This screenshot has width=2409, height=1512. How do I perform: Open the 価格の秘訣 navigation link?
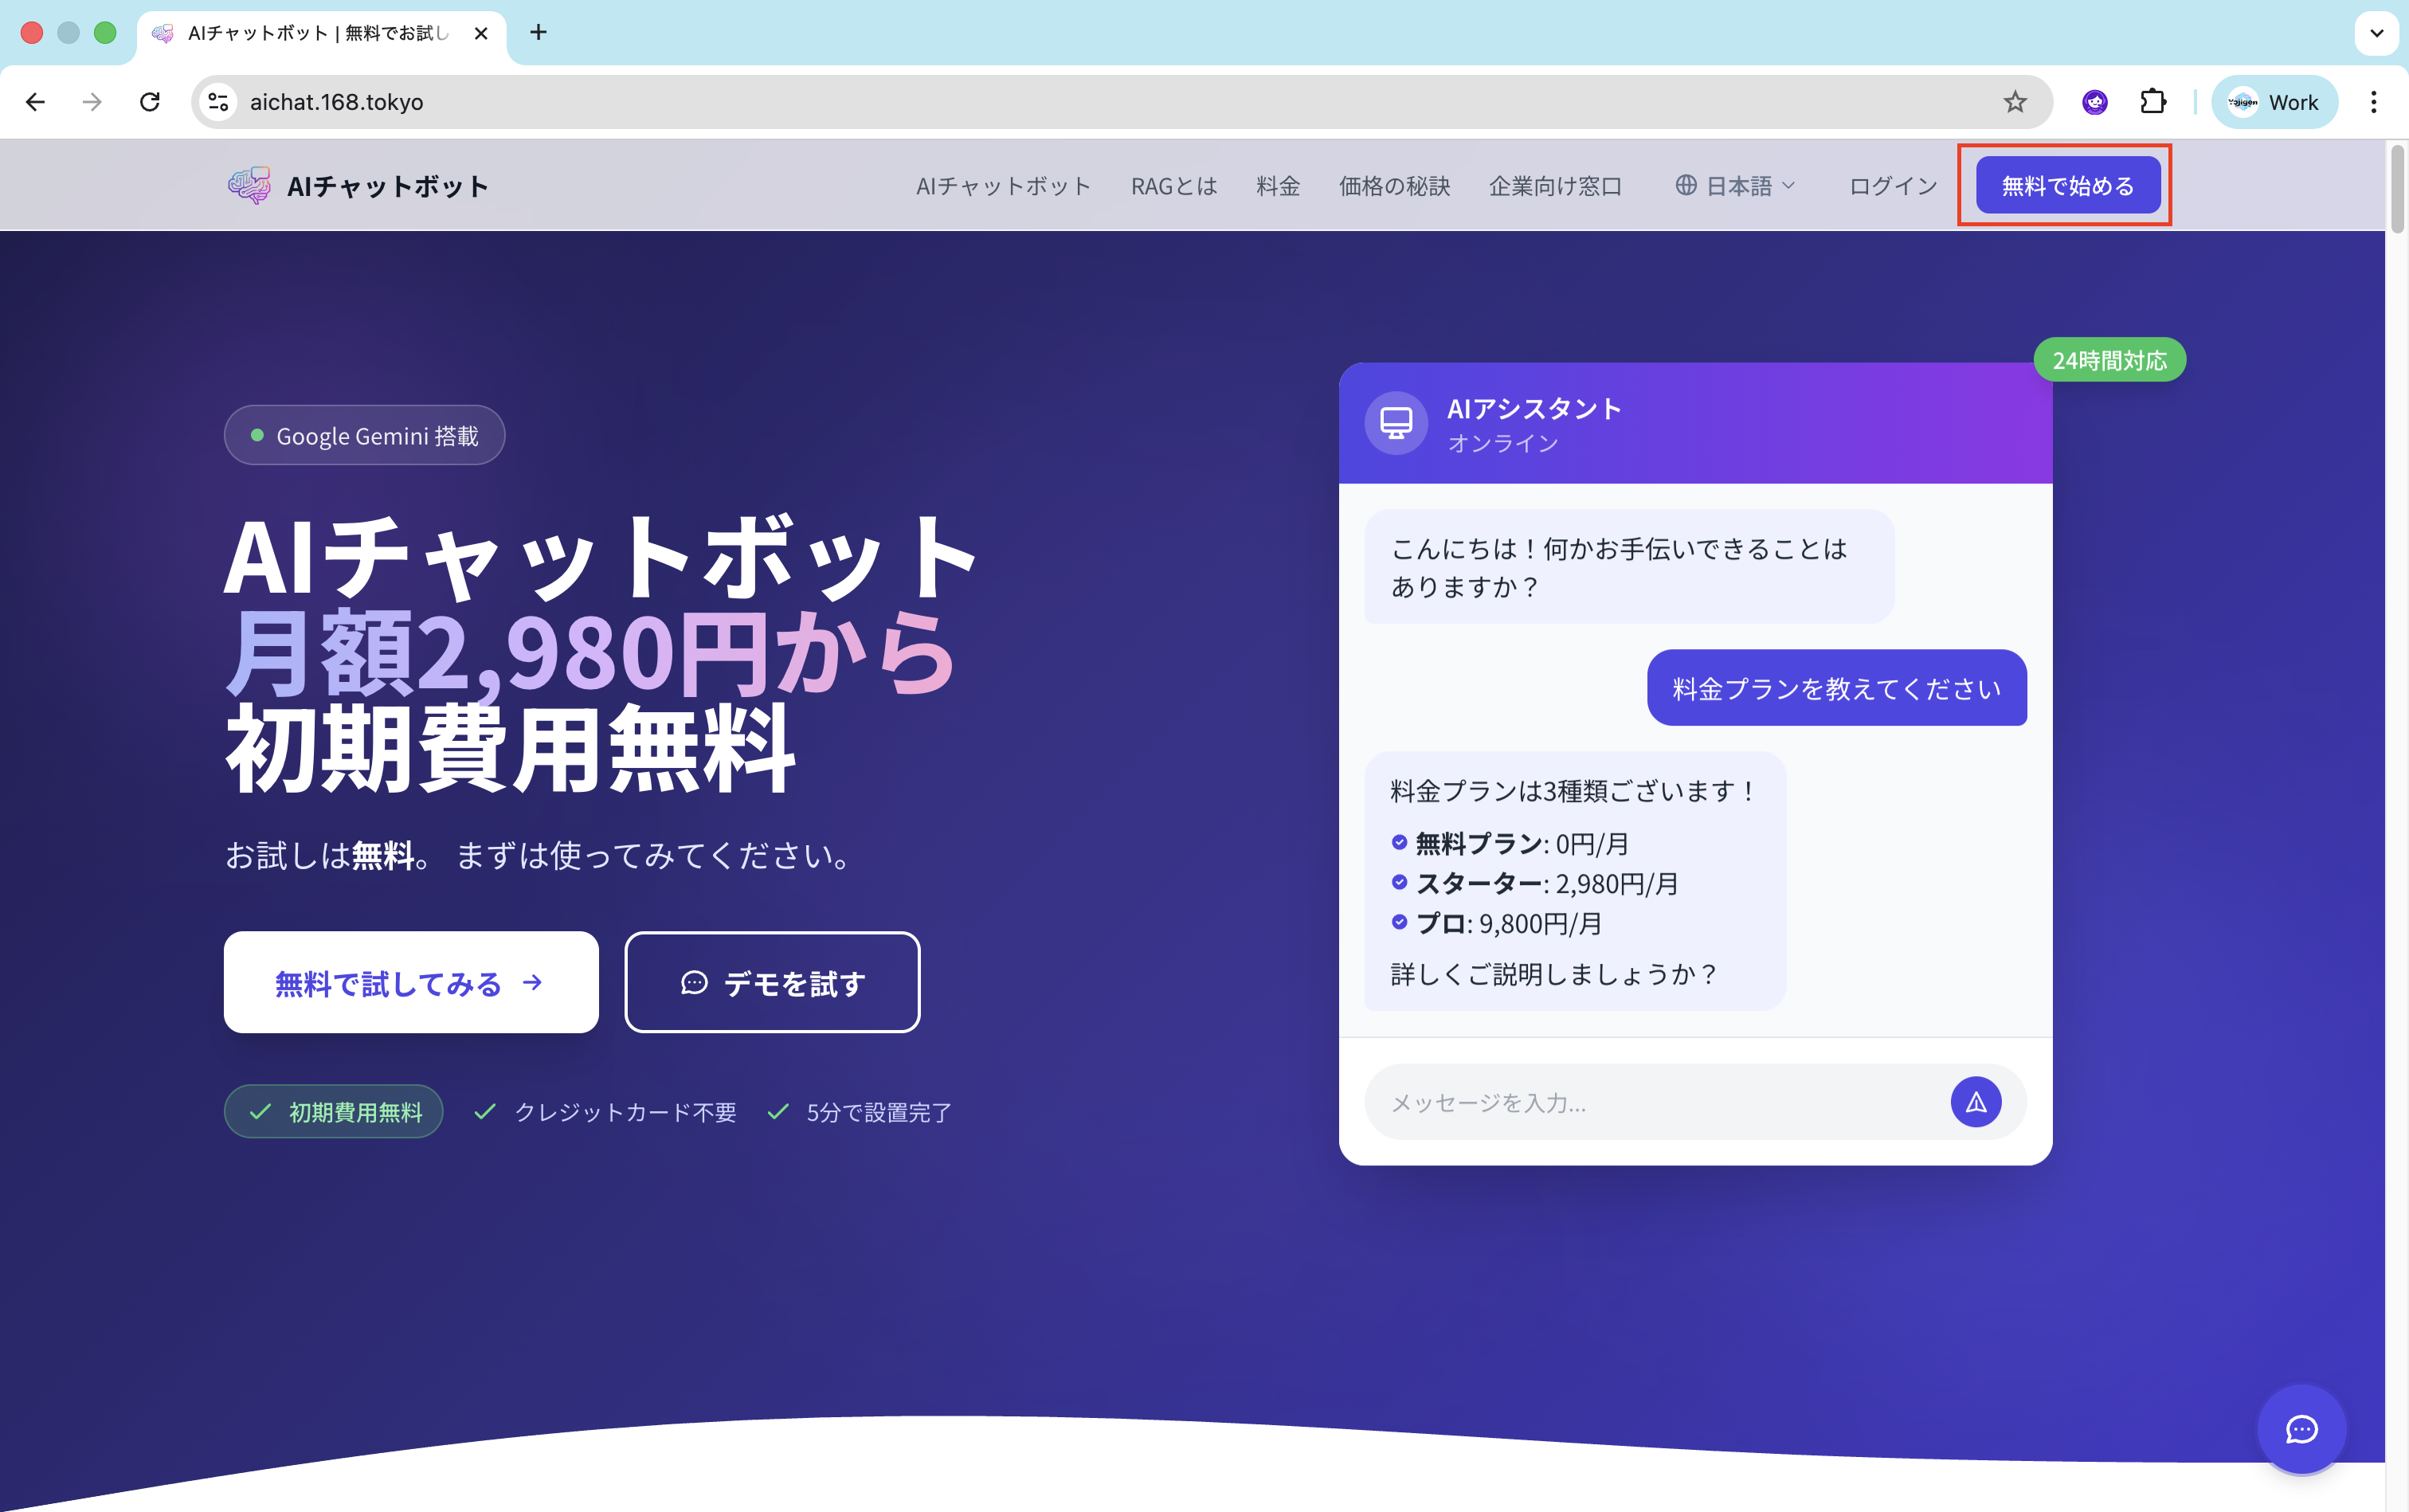point(1394,186)
